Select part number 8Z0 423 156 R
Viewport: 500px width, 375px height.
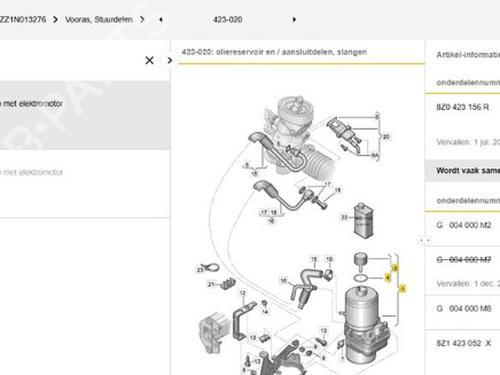[x=463, y=107]
